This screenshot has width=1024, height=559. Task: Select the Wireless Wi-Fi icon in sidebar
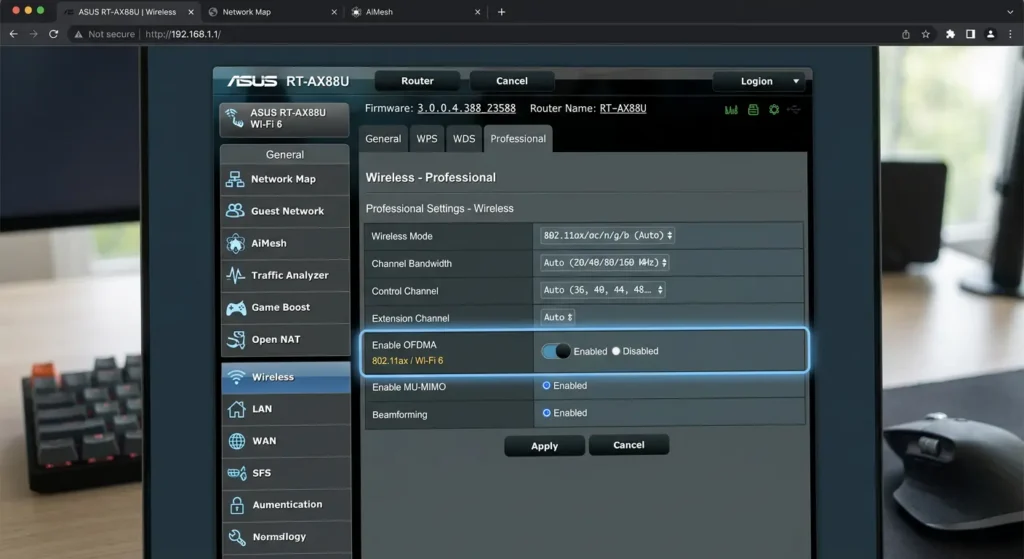point(236,377)
